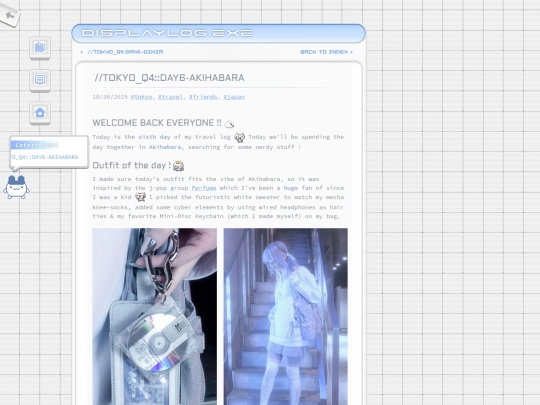The height and width of the screenshot is (405, 540).
Task: Click the //TOKYO_Q4::DAY6-AKIHABARA post title
Action: 169,78
